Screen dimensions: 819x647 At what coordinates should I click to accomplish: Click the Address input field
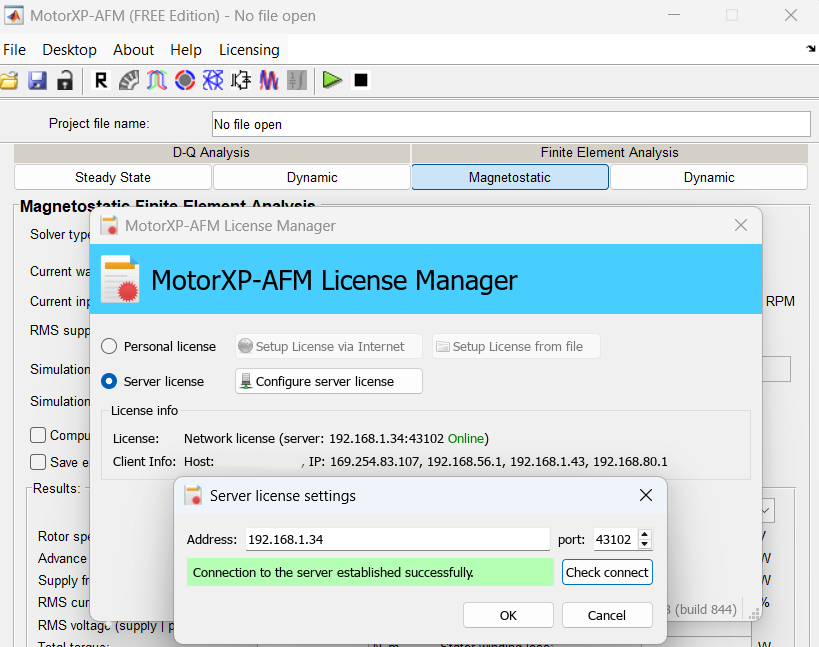(395, 539)
